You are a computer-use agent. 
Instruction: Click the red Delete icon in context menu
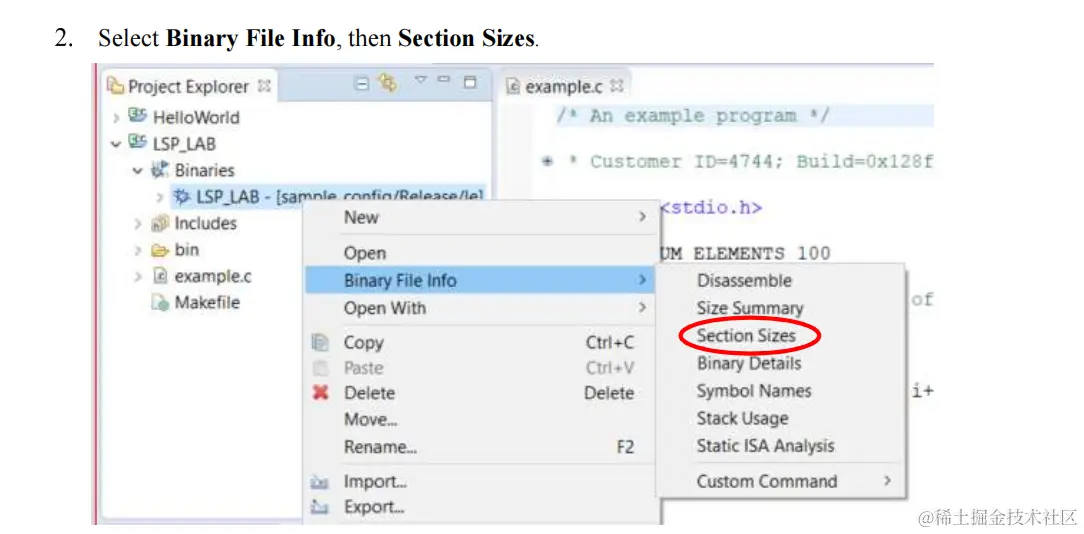pos(320,393)
